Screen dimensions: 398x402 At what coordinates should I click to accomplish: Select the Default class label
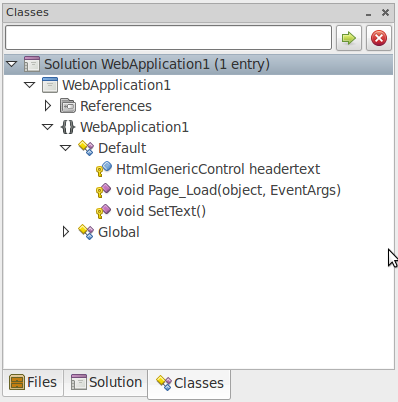122,148
